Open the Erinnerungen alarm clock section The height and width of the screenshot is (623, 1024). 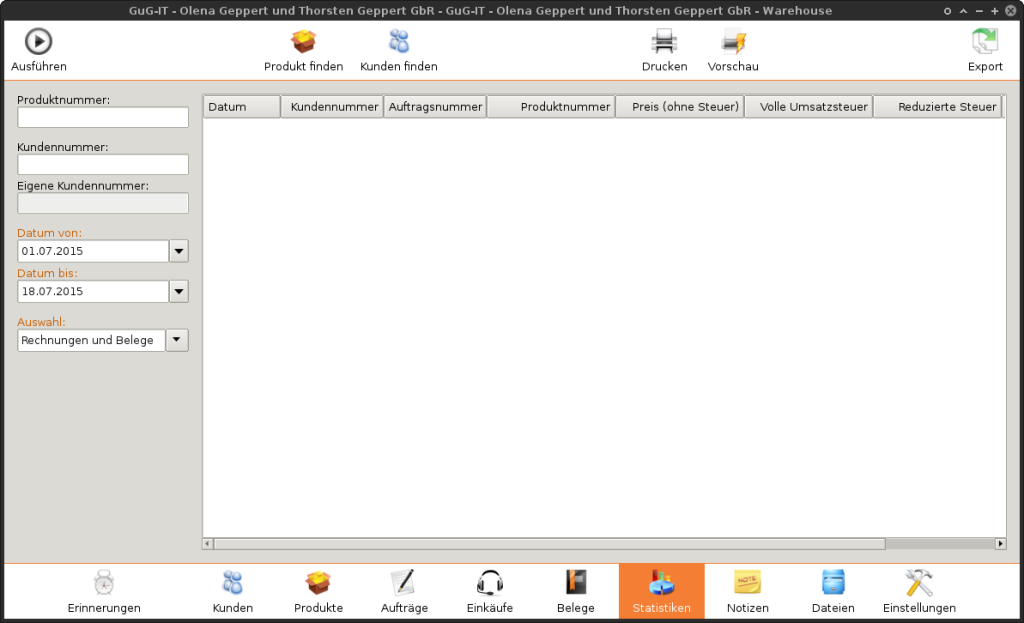104,583
